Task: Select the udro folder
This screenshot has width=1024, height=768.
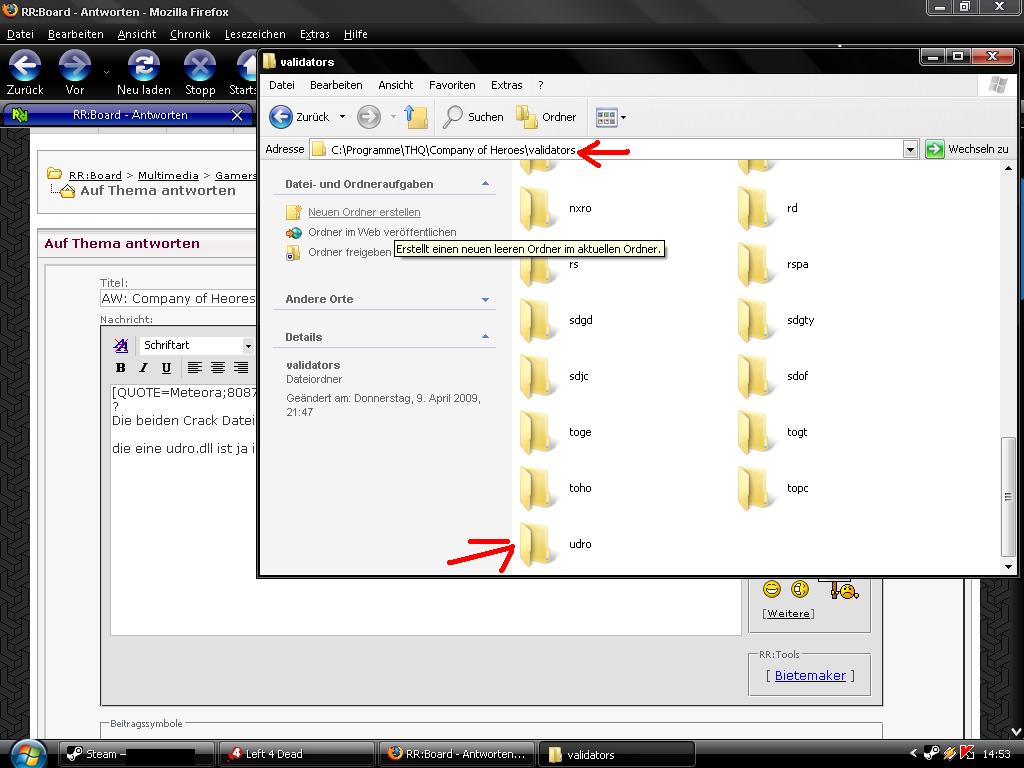Action: 556,544
